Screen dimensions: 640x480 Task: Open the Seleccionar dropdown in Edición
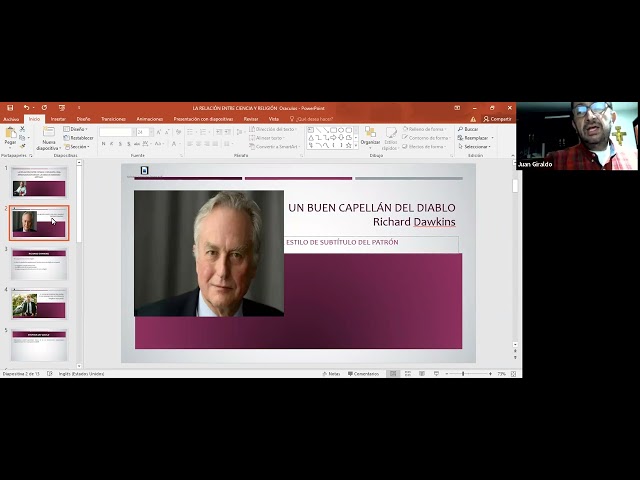click(x=474, y=147)
